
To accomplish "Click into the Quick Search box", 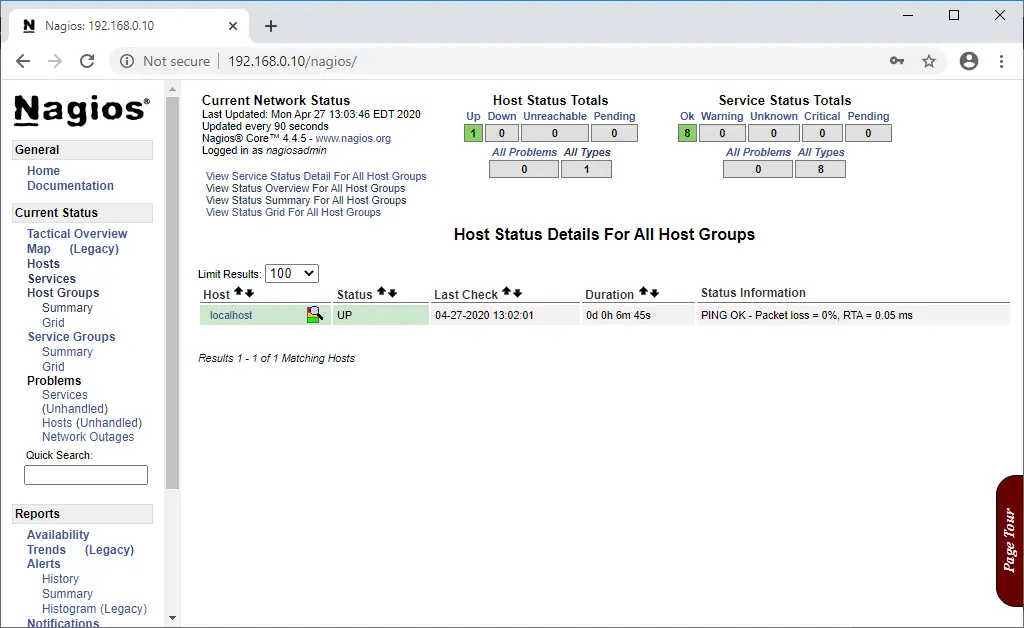I will [86, 475].
